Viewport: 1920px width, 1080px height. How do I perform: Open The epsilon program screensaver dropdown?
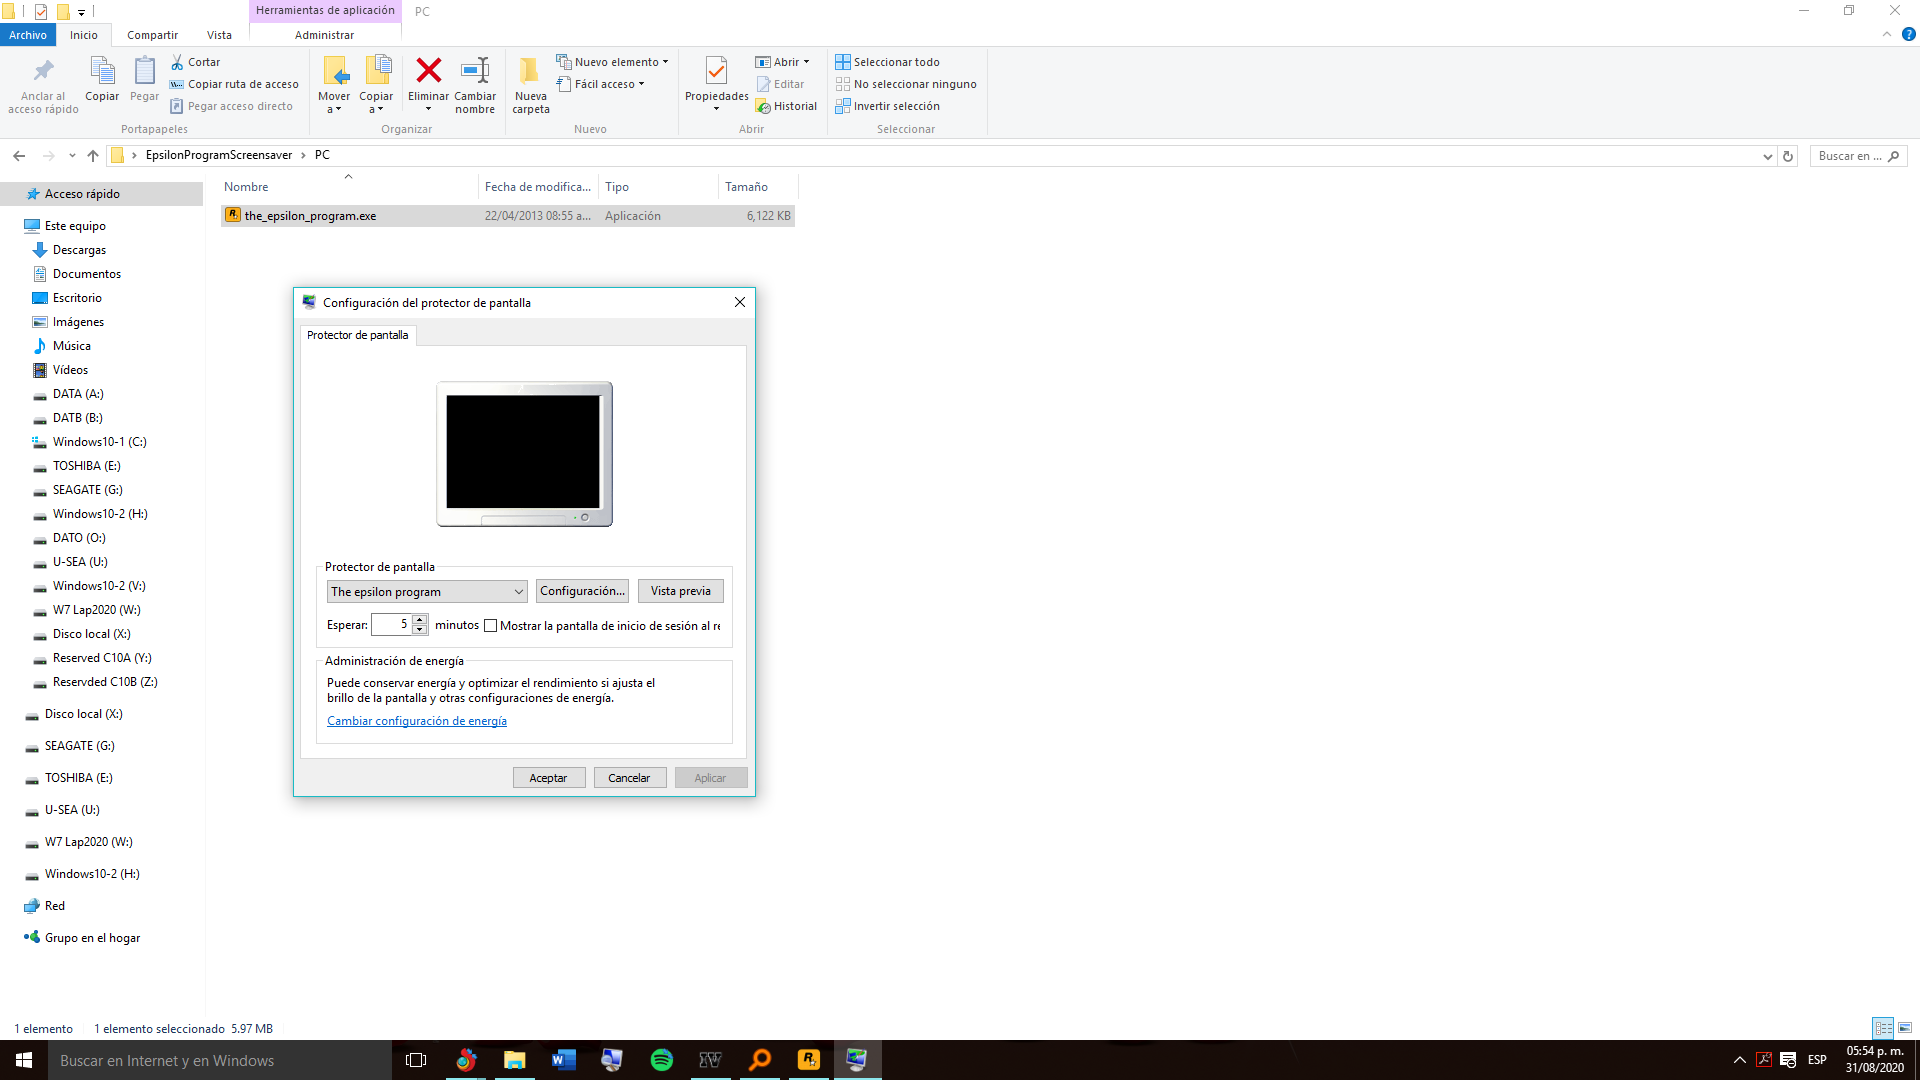(x=427, y=592)
